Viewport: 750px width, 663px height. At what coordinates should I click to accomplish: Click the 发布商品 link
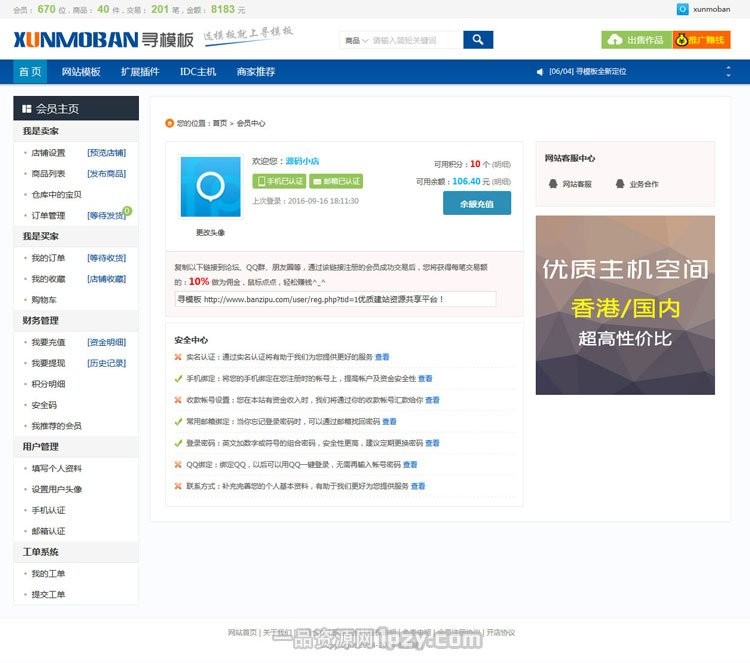click(x=107, y=174)
